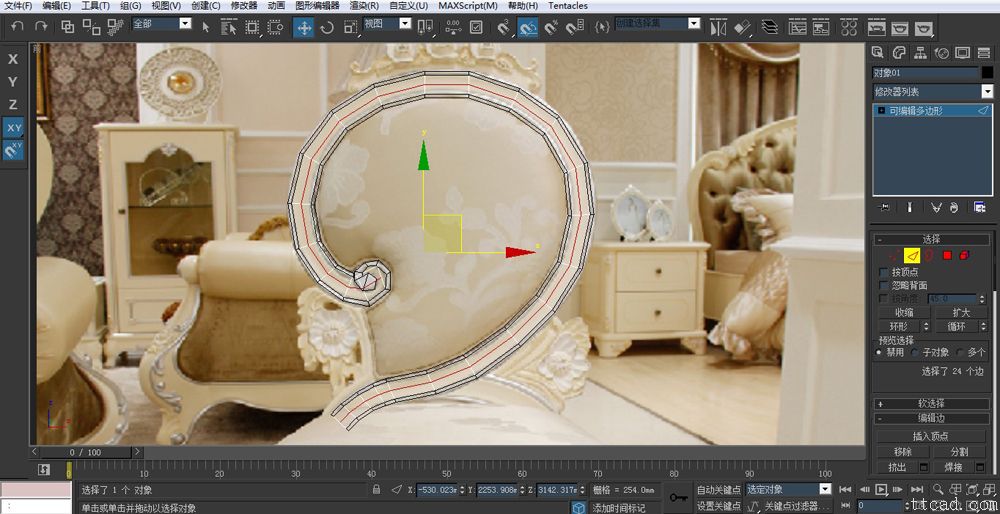Click the object color swatch beside 对象01
Image resolution: width=1000 pixels, height=514 pixels.
(987, 73)
